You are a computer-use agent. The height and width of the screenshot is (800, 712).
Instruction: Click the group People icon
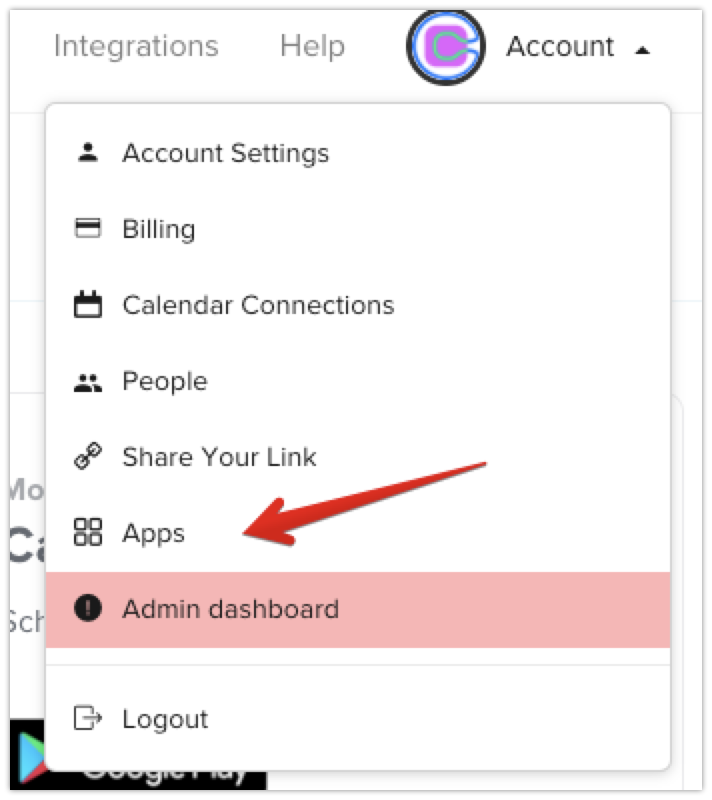click(x=88, y=383)
